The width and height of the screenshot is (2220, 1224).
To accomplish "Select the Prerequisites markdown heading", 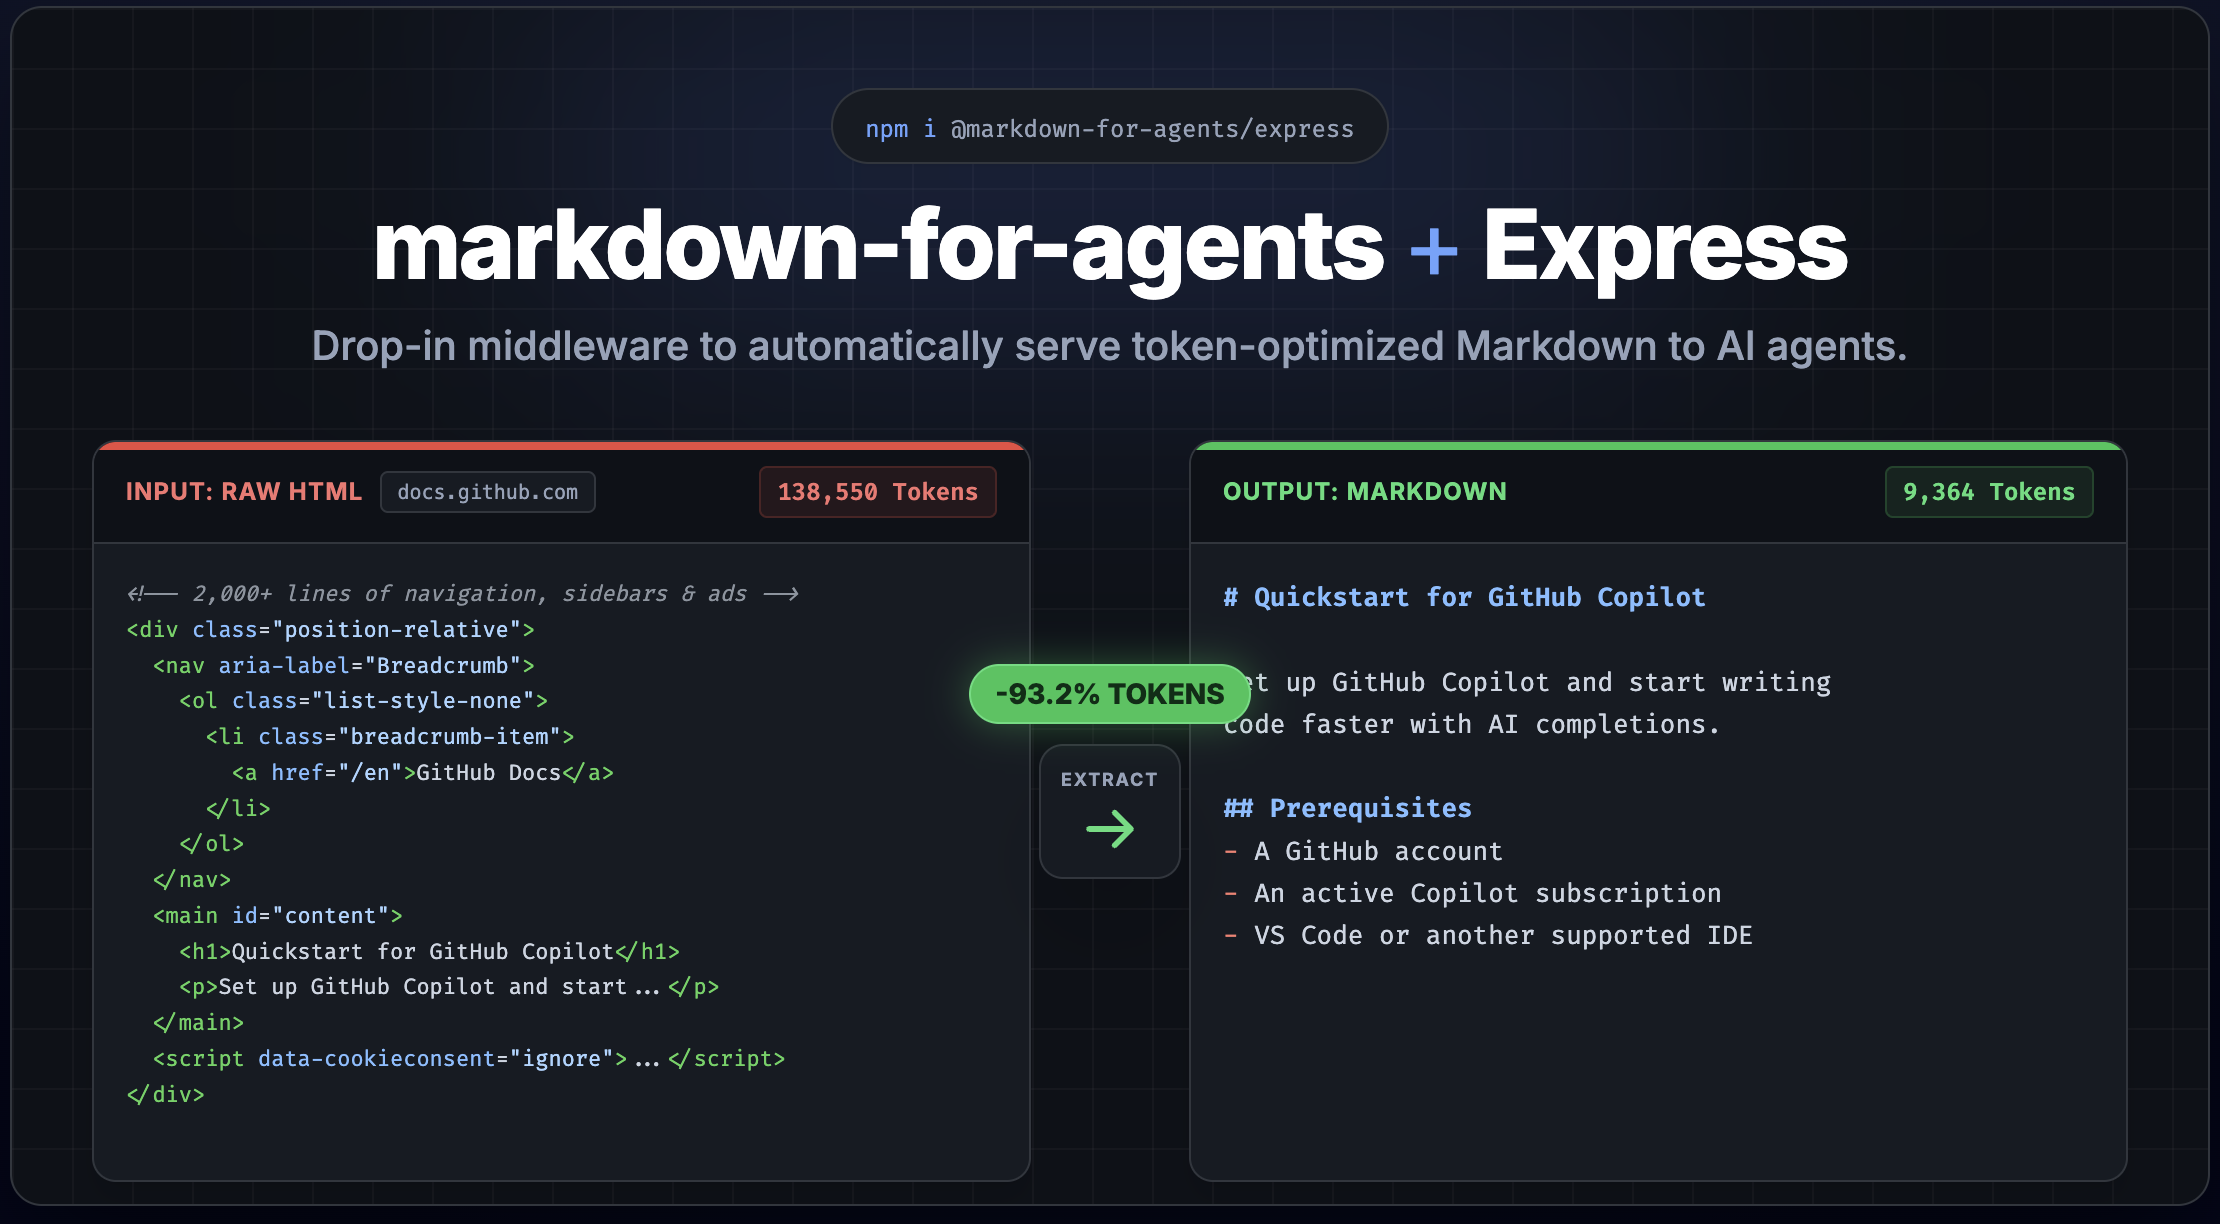I will tap(1347, 807).
